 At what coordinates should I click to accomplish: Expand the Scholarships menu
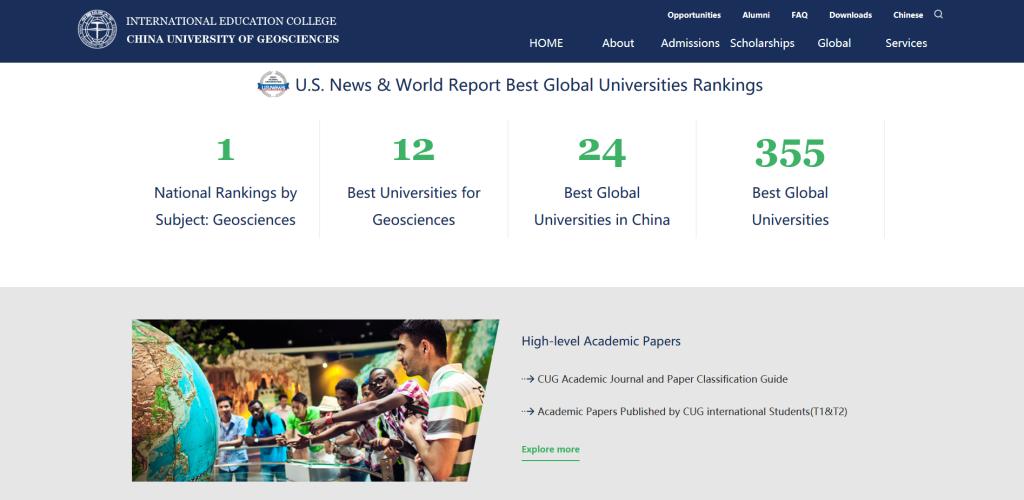click(762, 43)
